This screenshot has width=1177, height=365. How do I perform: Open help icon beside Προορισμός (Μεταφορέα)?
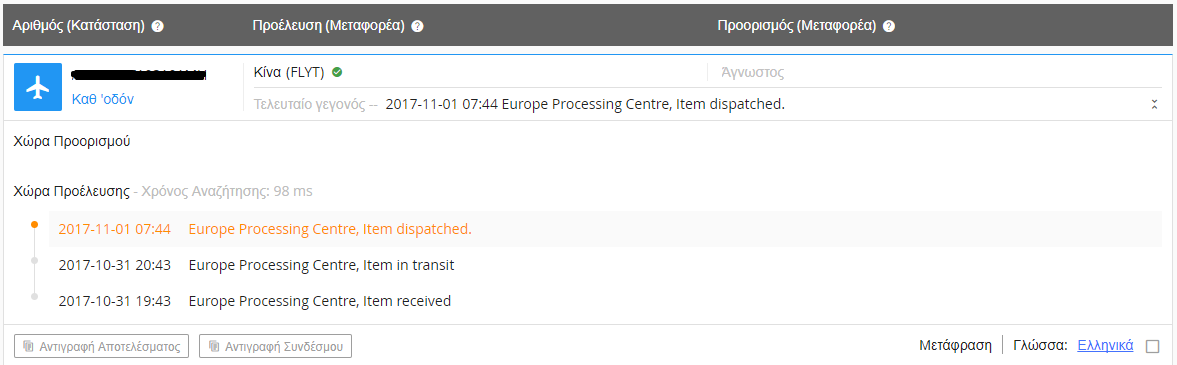click(889, 26)
